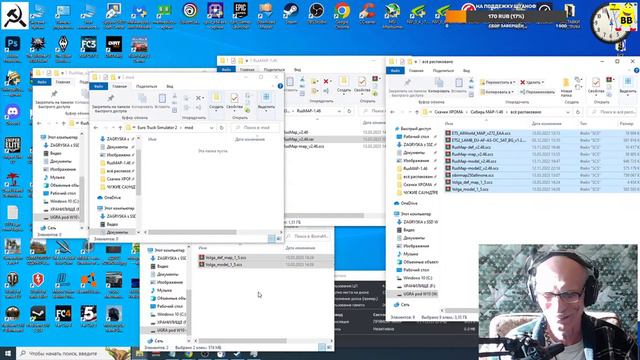This screenshot has height=360, width=640.
Task: Click search field in mod window
Action: pyautogui.click(x=255, y=128)
